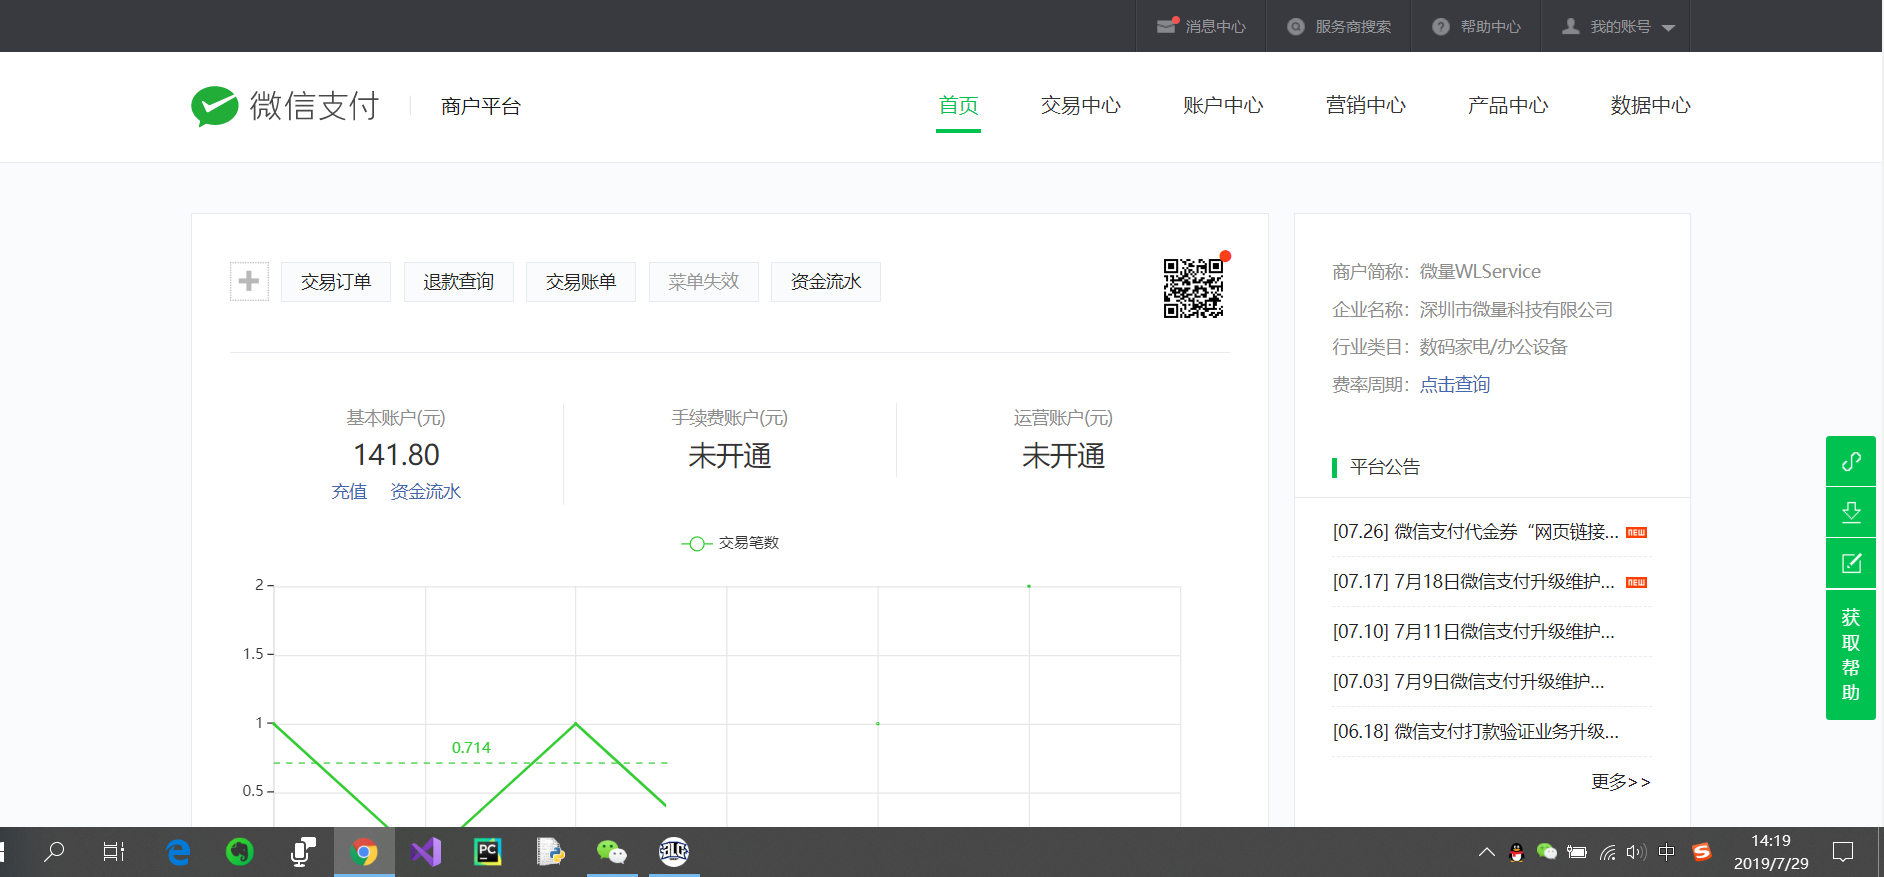Image resolution: width=1884 pixels, height=877 pixels.
Task: Expand more announcements via 更多>>
Action: coord(1620,782)
